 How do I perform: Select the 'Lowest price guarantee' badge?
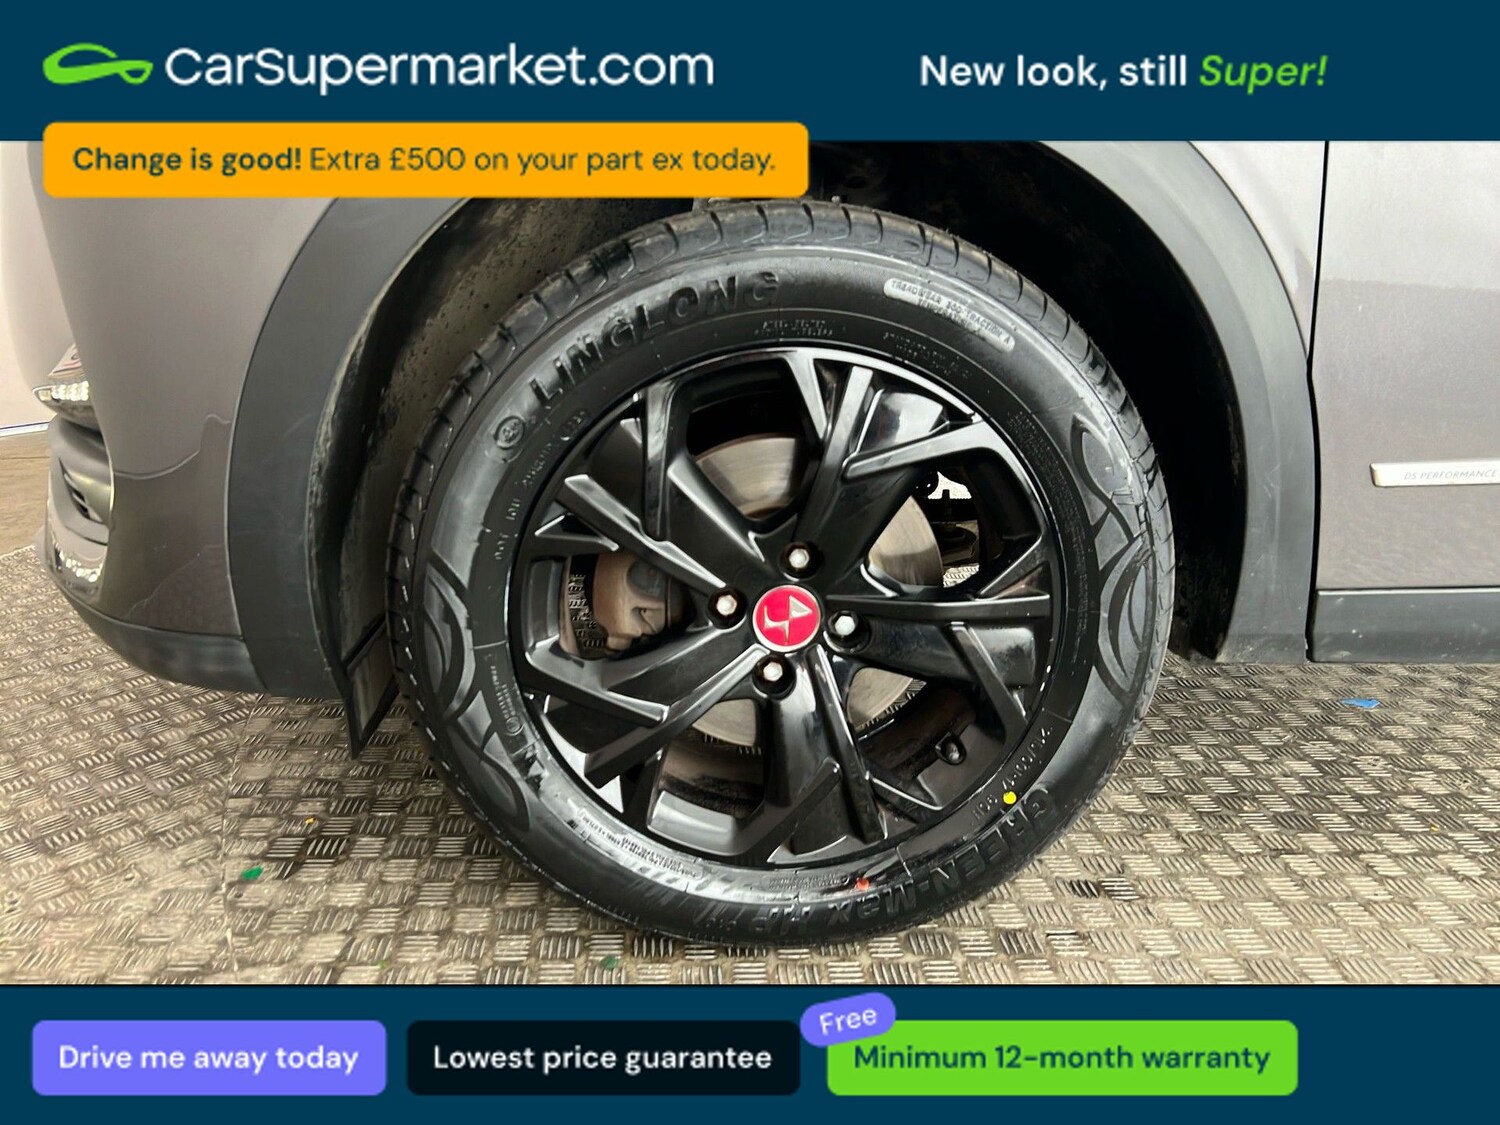pos(603,1057)
